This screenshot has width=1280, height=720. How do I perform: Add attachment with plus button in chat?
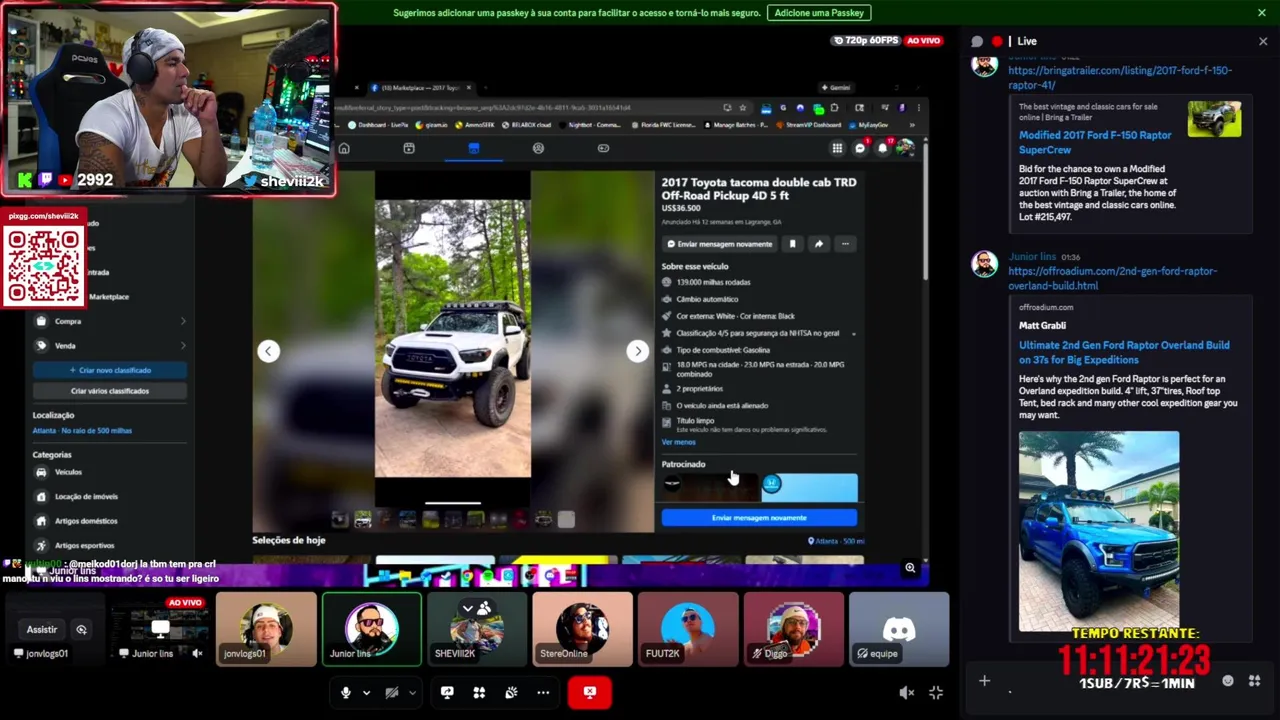(x=984, y=681)
